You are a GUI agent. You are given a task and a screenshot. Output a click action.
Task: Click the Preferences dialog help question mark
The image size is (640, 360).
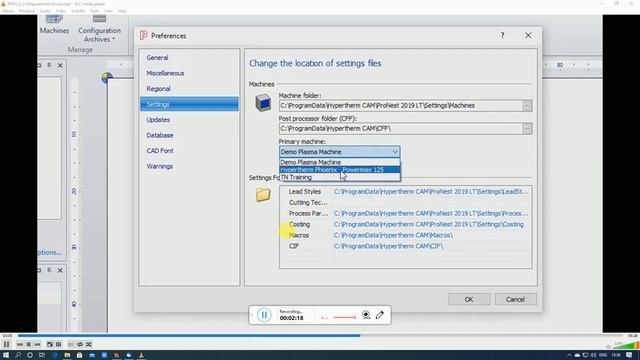coord(502,36)
